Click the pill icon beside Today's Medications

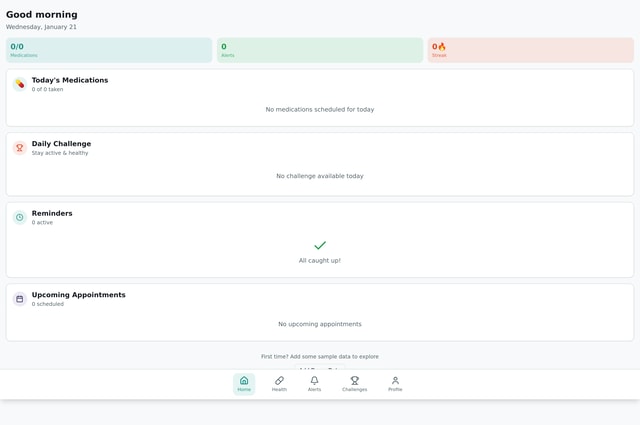pyautogui.click(x=19, y=84)
